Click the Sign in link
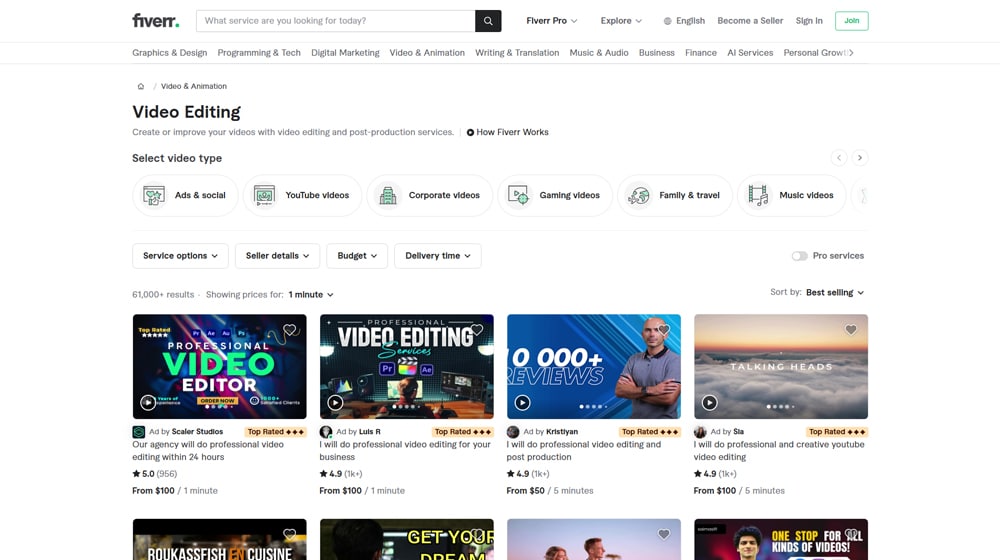Viewport: 1000px width, 560px height. pos(809,21)
